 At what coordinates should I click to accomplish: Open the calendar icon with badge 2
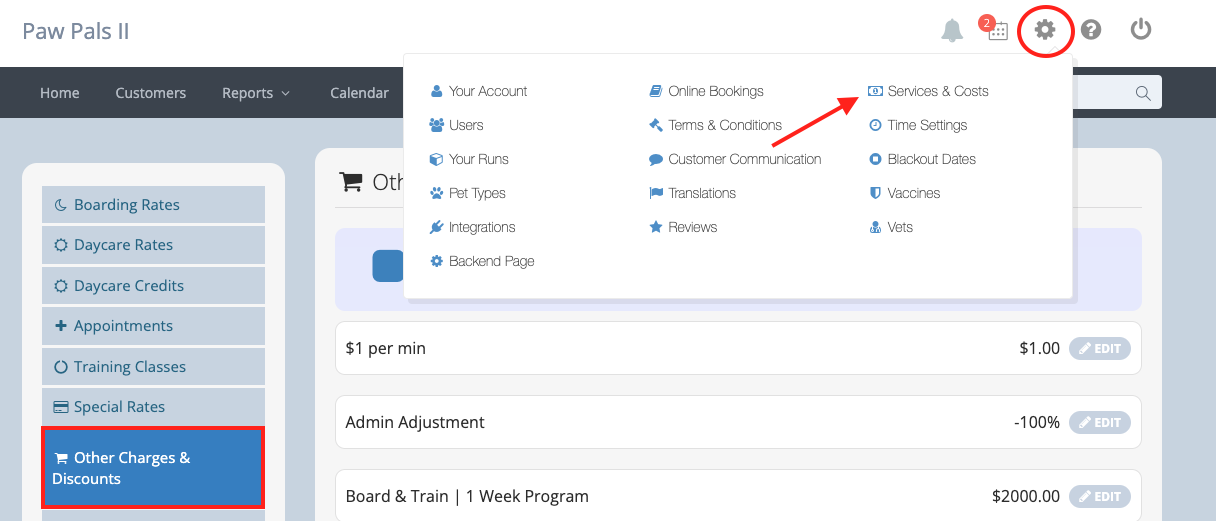(x=996, y=29)
